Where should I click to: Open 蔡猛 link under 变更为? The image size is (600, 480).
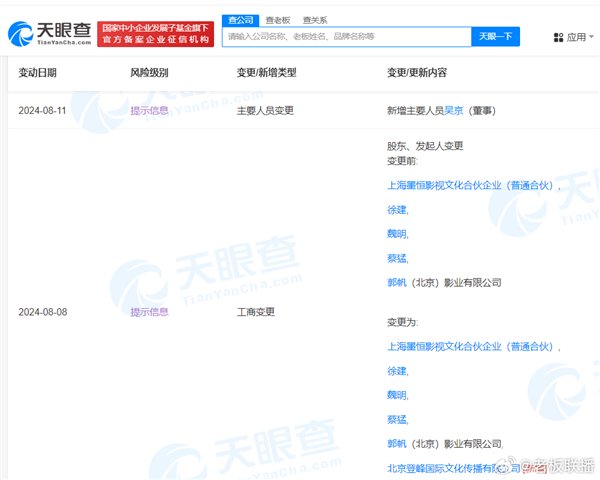coord(396,420)
